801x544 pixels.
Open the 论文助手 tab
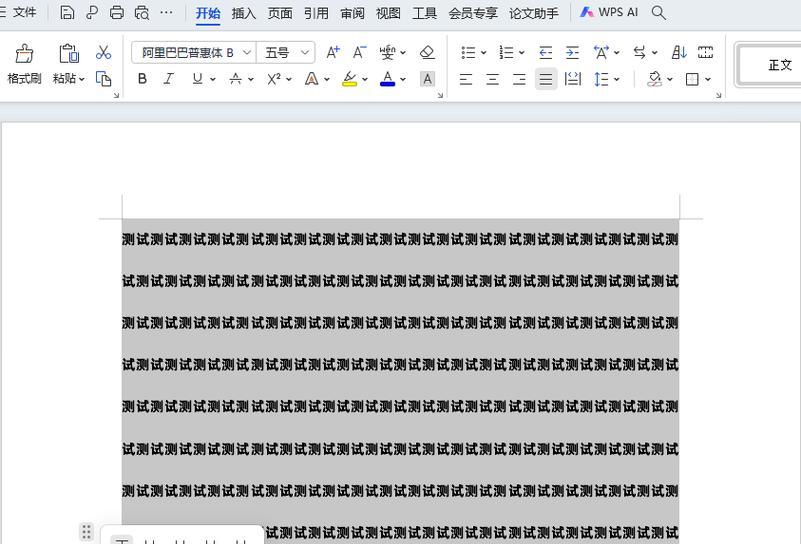[x=534, y=13]
